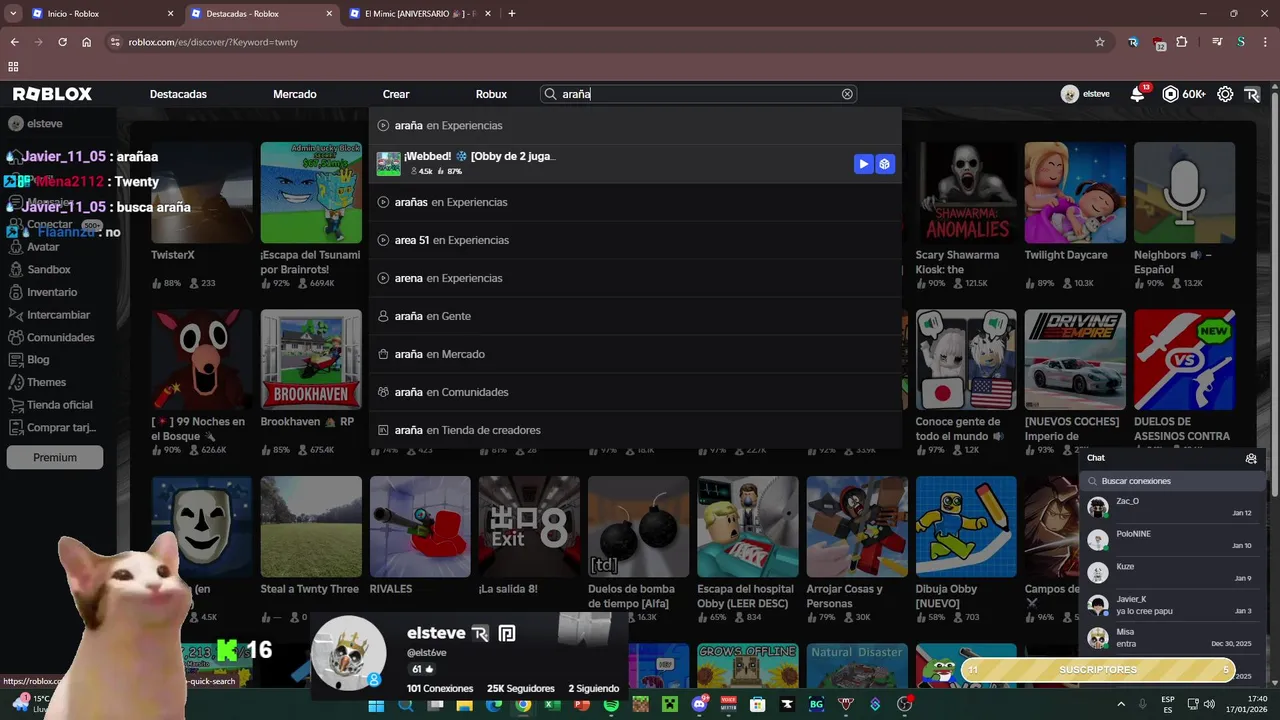Viewport: 1280px width, 720px height.
Task: Open the Dibuja Obby game thumbnail
Action: [x=966, y=527]
